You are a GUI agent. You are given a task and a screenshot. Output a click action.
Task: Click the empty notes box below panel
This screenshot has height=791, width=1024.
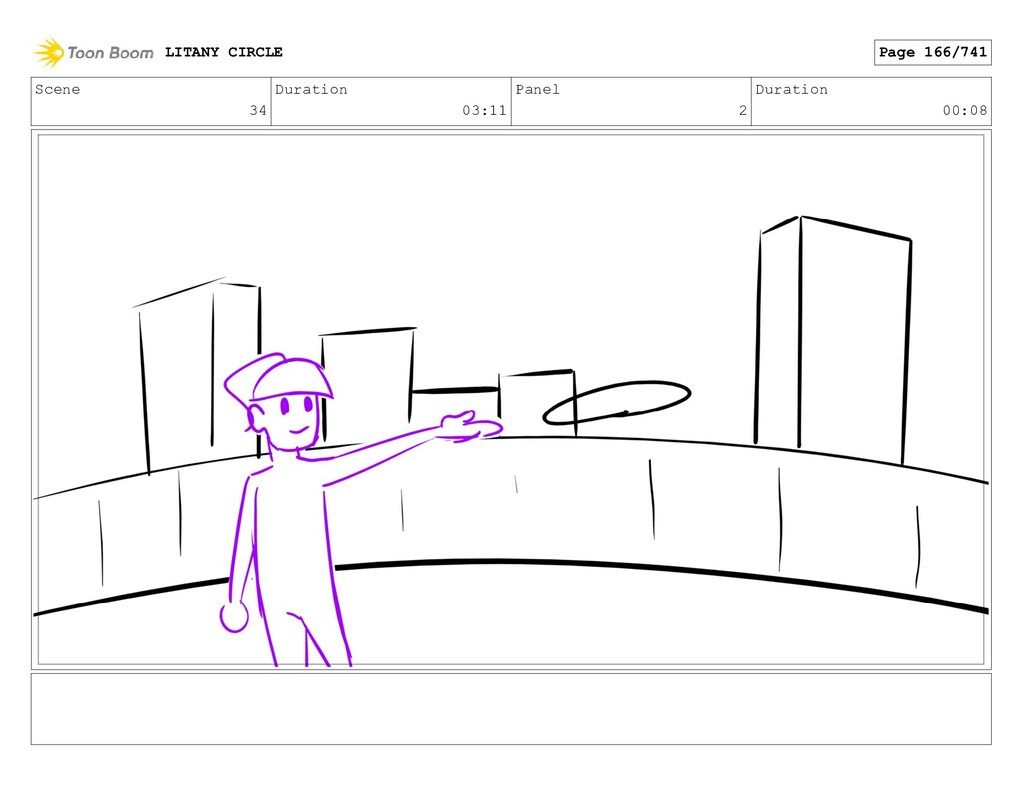(511, 709)
